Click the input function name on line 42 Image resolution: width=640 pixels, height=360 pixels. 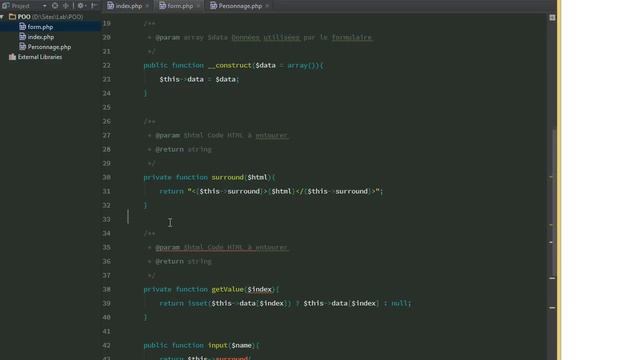(218, 345)
